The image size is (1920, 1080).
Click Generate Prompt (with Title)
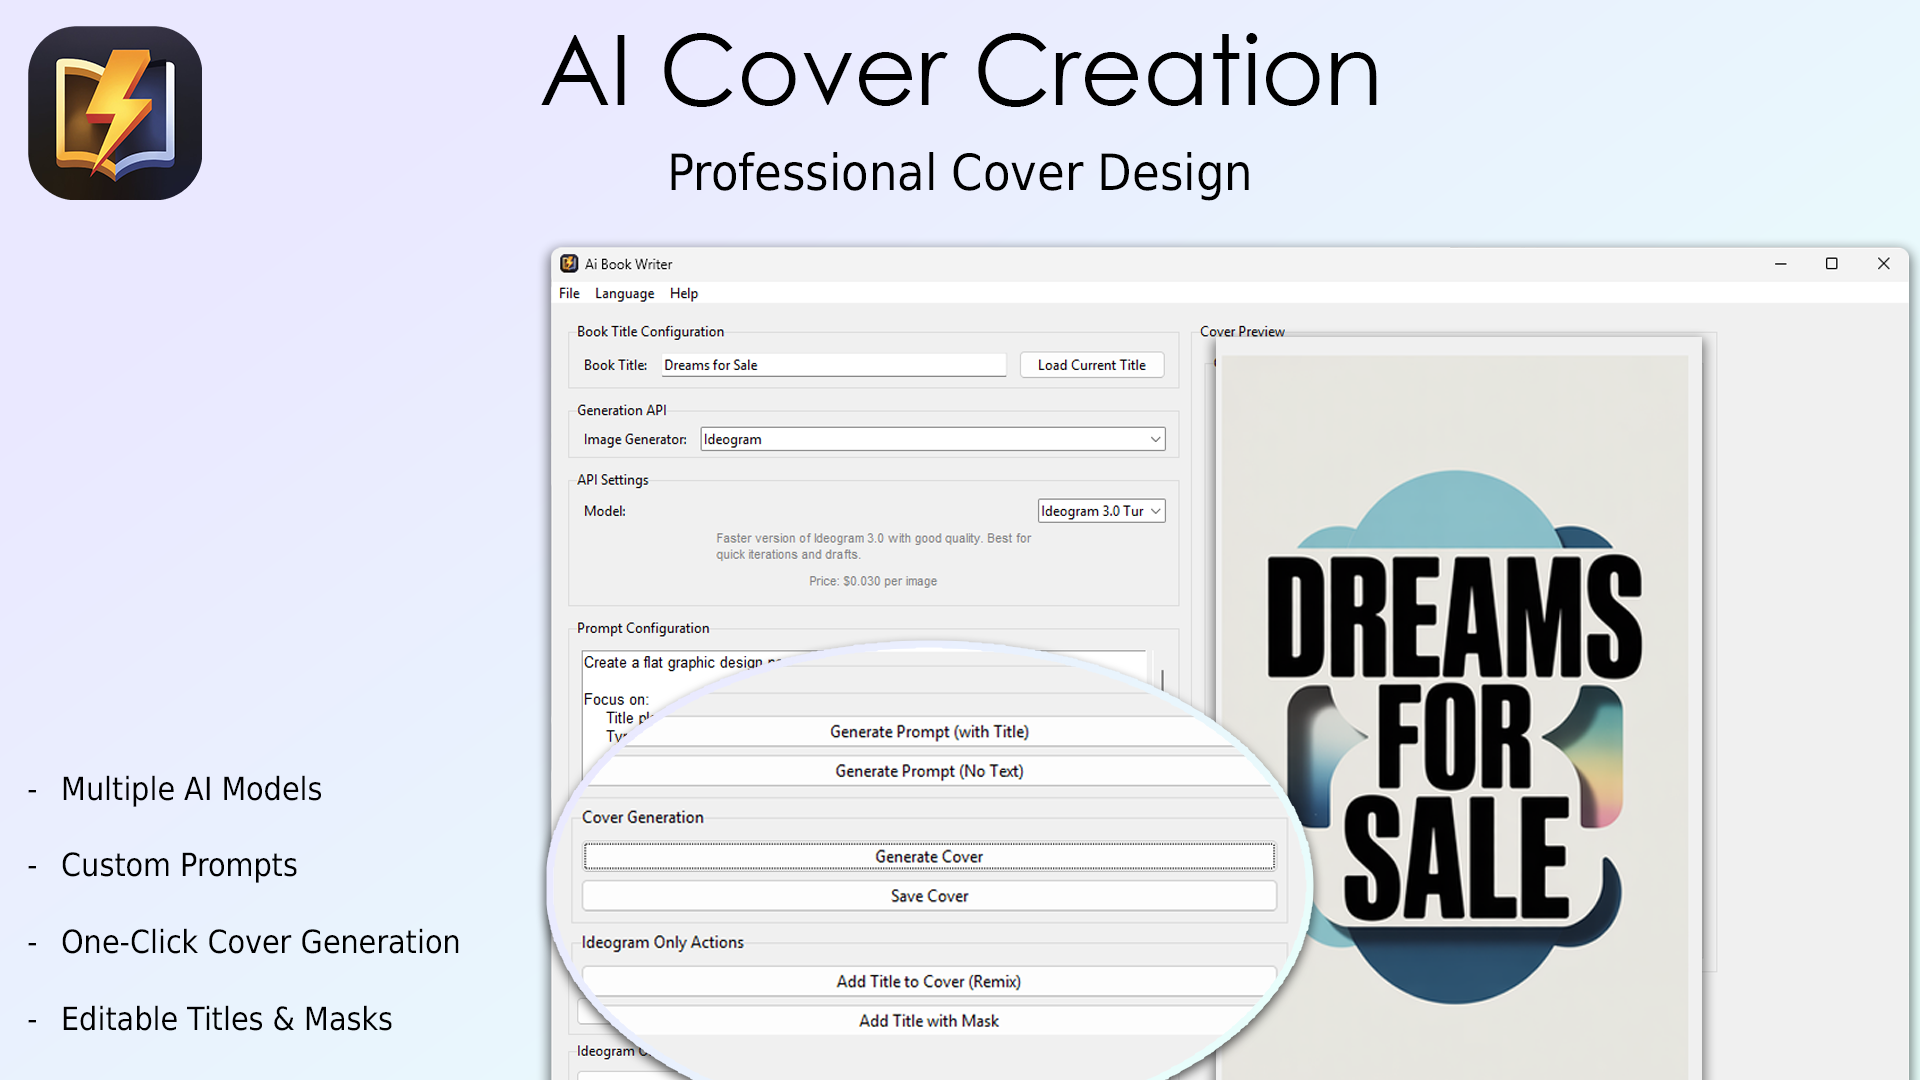pos(929,731)
